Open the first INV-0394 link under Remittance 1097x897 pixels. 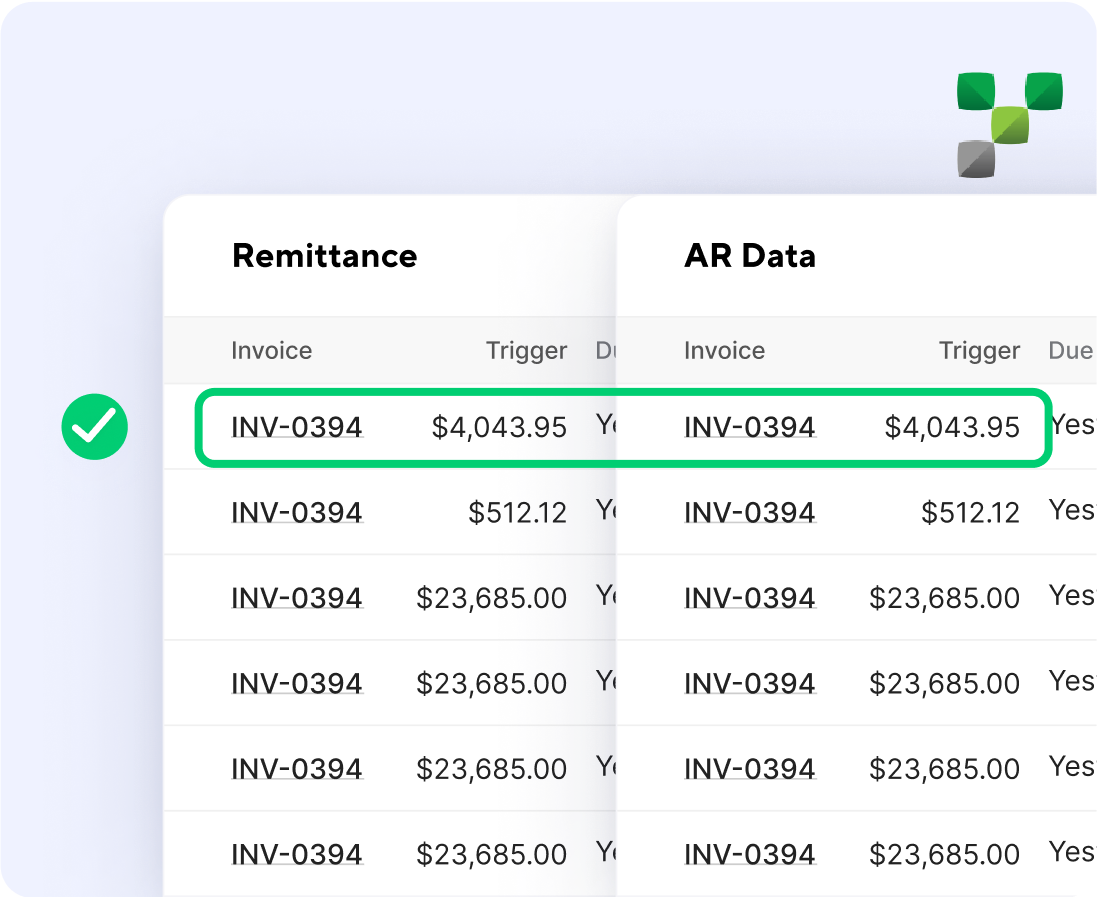click(x=297, y=426)
